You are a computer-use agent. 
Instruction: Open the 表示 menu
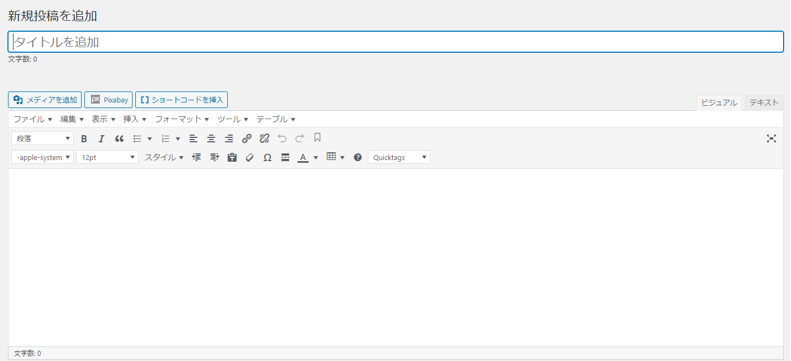click(x=103, y=119)
